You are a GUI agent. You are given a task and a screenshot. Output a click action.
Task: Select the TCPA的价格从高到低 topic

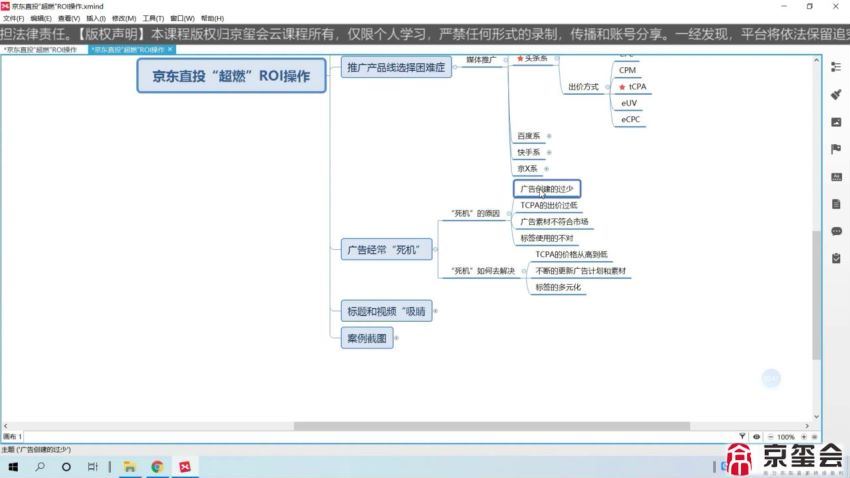pos(571,254)
